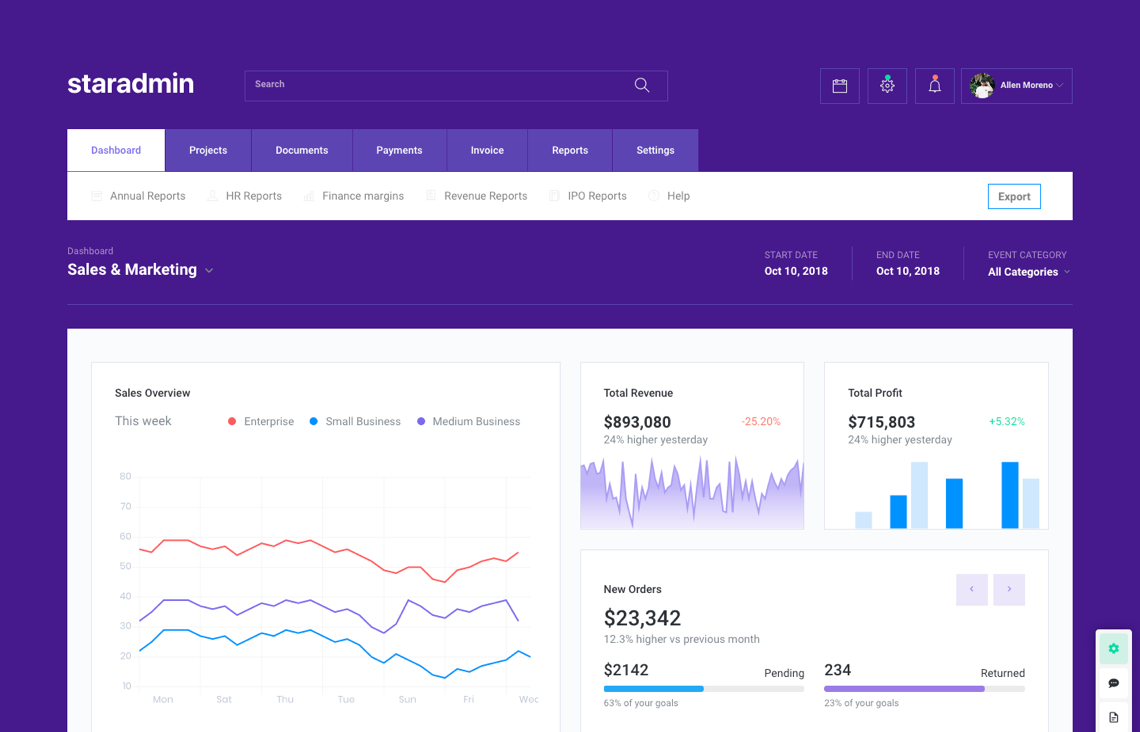Toggle Enterprise series in chart legend

pyautogui.click(x=261, y=422)
